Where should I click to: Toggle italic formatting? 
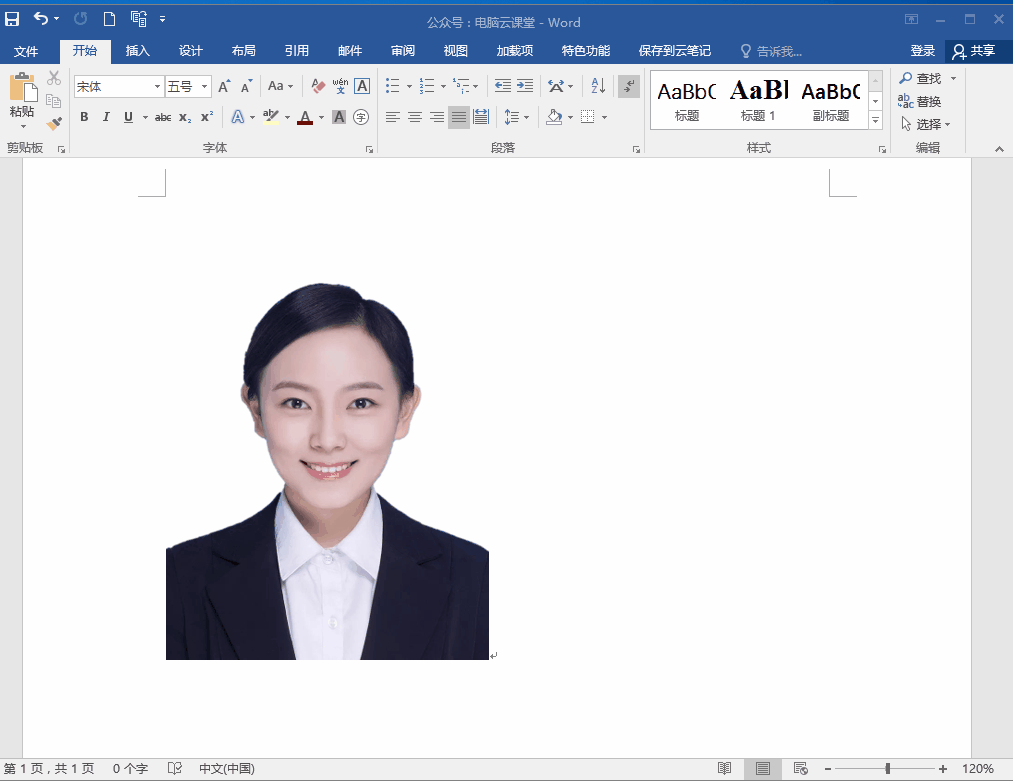pos(106,117)
